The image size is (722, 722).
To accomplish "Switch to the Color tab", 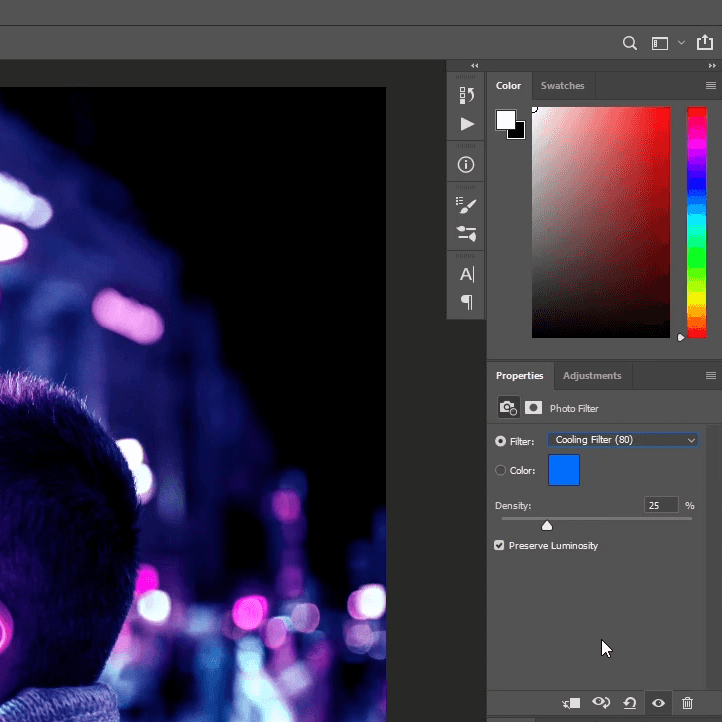I will 508,86.
